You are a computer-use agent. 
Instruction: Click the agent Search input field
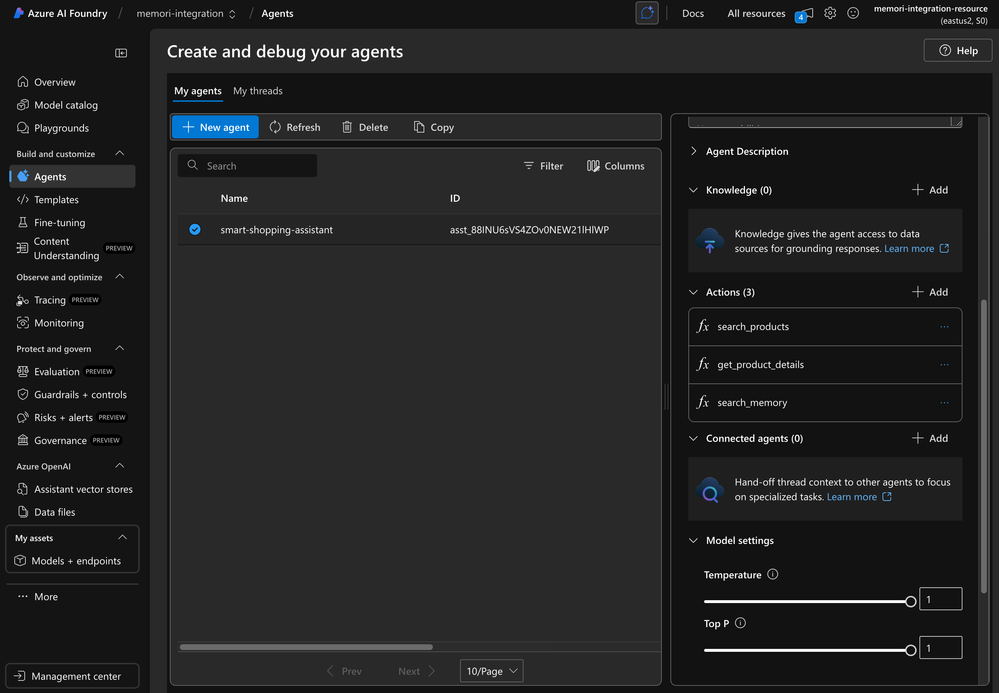pos(247,166)
